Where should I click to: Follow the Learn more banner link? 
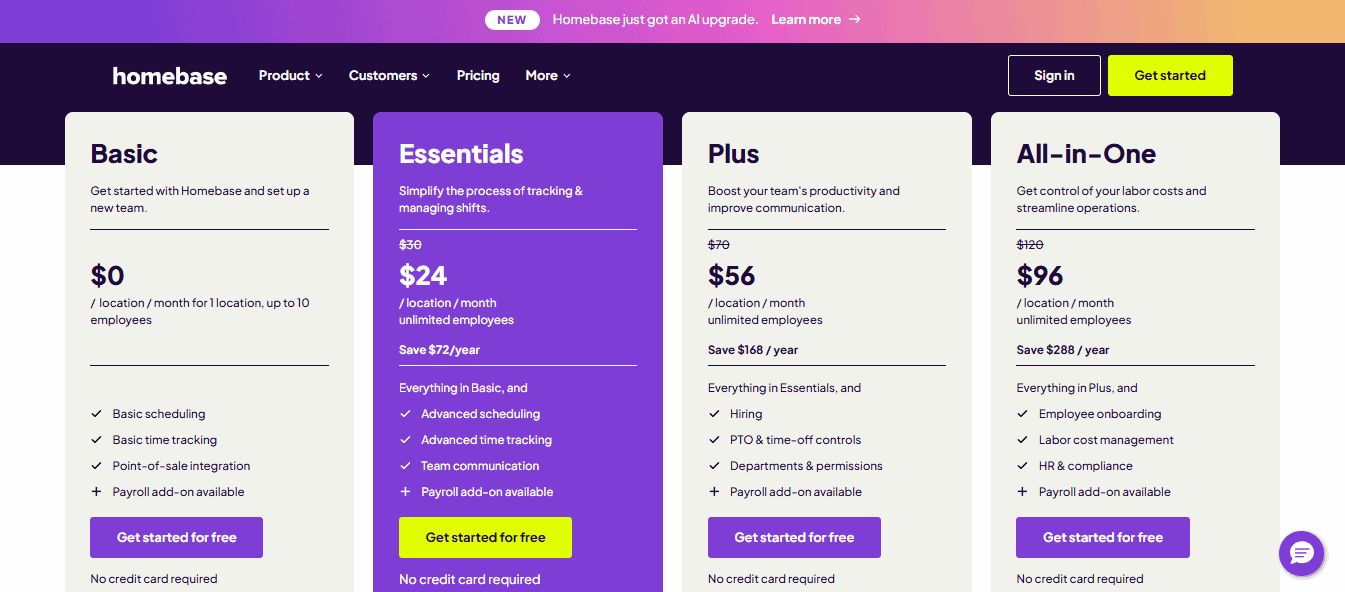(805, 20)
